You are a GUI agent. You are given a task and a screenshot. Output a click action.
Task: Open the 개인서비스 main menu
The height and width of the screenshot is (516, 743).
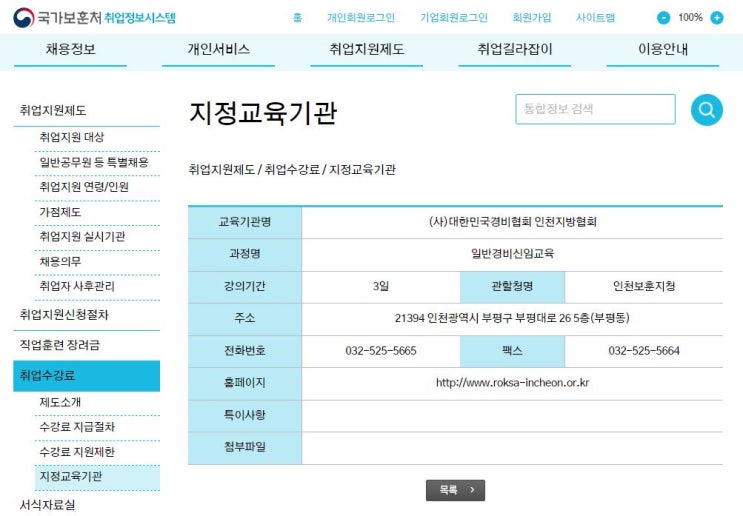click(218, 49)
